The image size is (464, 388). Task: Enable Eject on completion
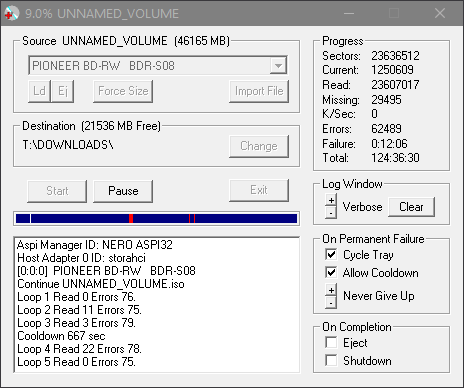[x=331, y=342]
